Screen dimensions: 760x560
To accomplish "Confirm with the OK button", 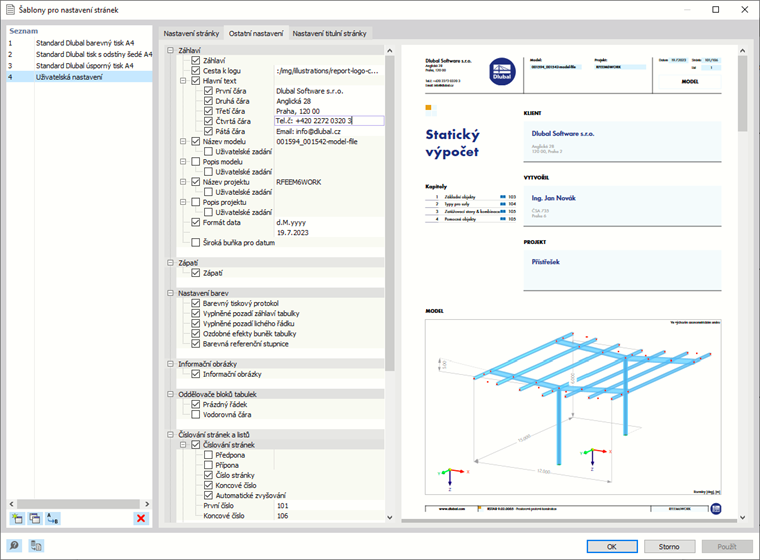I will click(612, 546).
